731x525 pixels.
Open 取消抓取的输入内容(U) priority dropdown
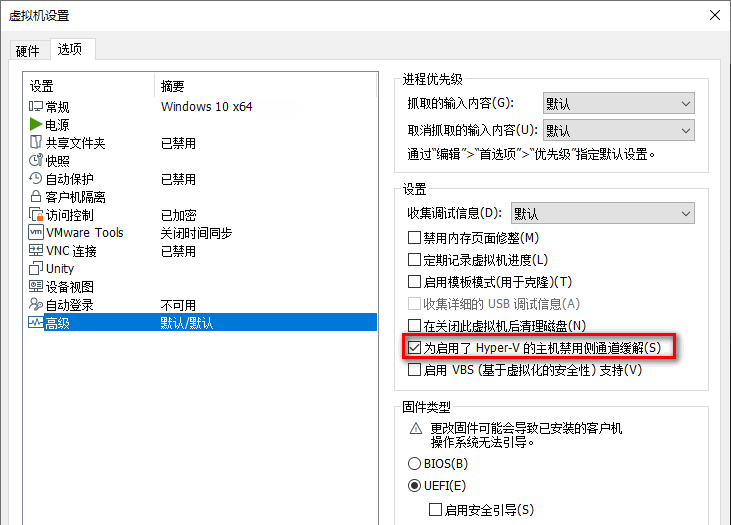click(619, 130)
